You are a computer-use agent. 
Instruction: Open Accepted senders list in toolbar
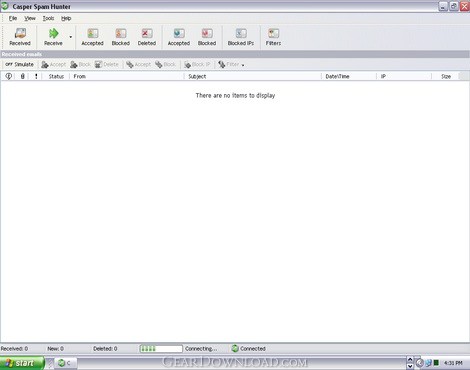[x=92, y=37]
